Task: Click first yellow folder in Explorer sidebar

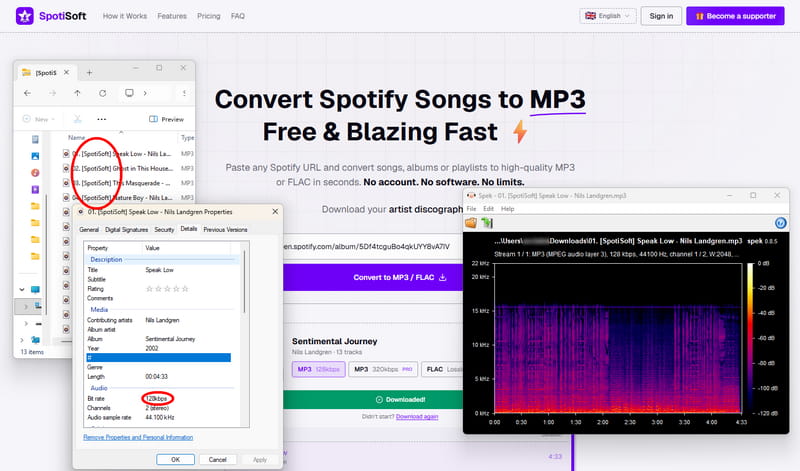Action: (x=35, y=206)
